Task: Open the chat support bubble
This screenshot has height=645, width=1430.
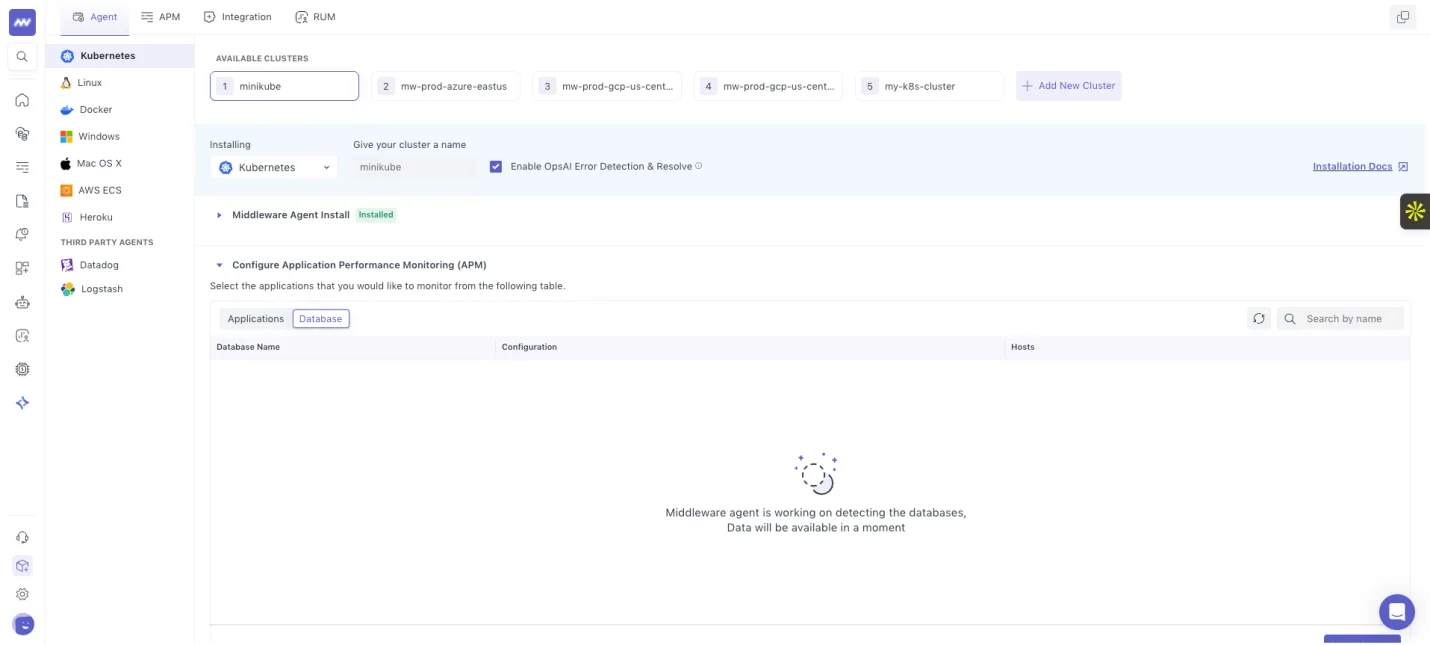Action: click(1397, 612)
